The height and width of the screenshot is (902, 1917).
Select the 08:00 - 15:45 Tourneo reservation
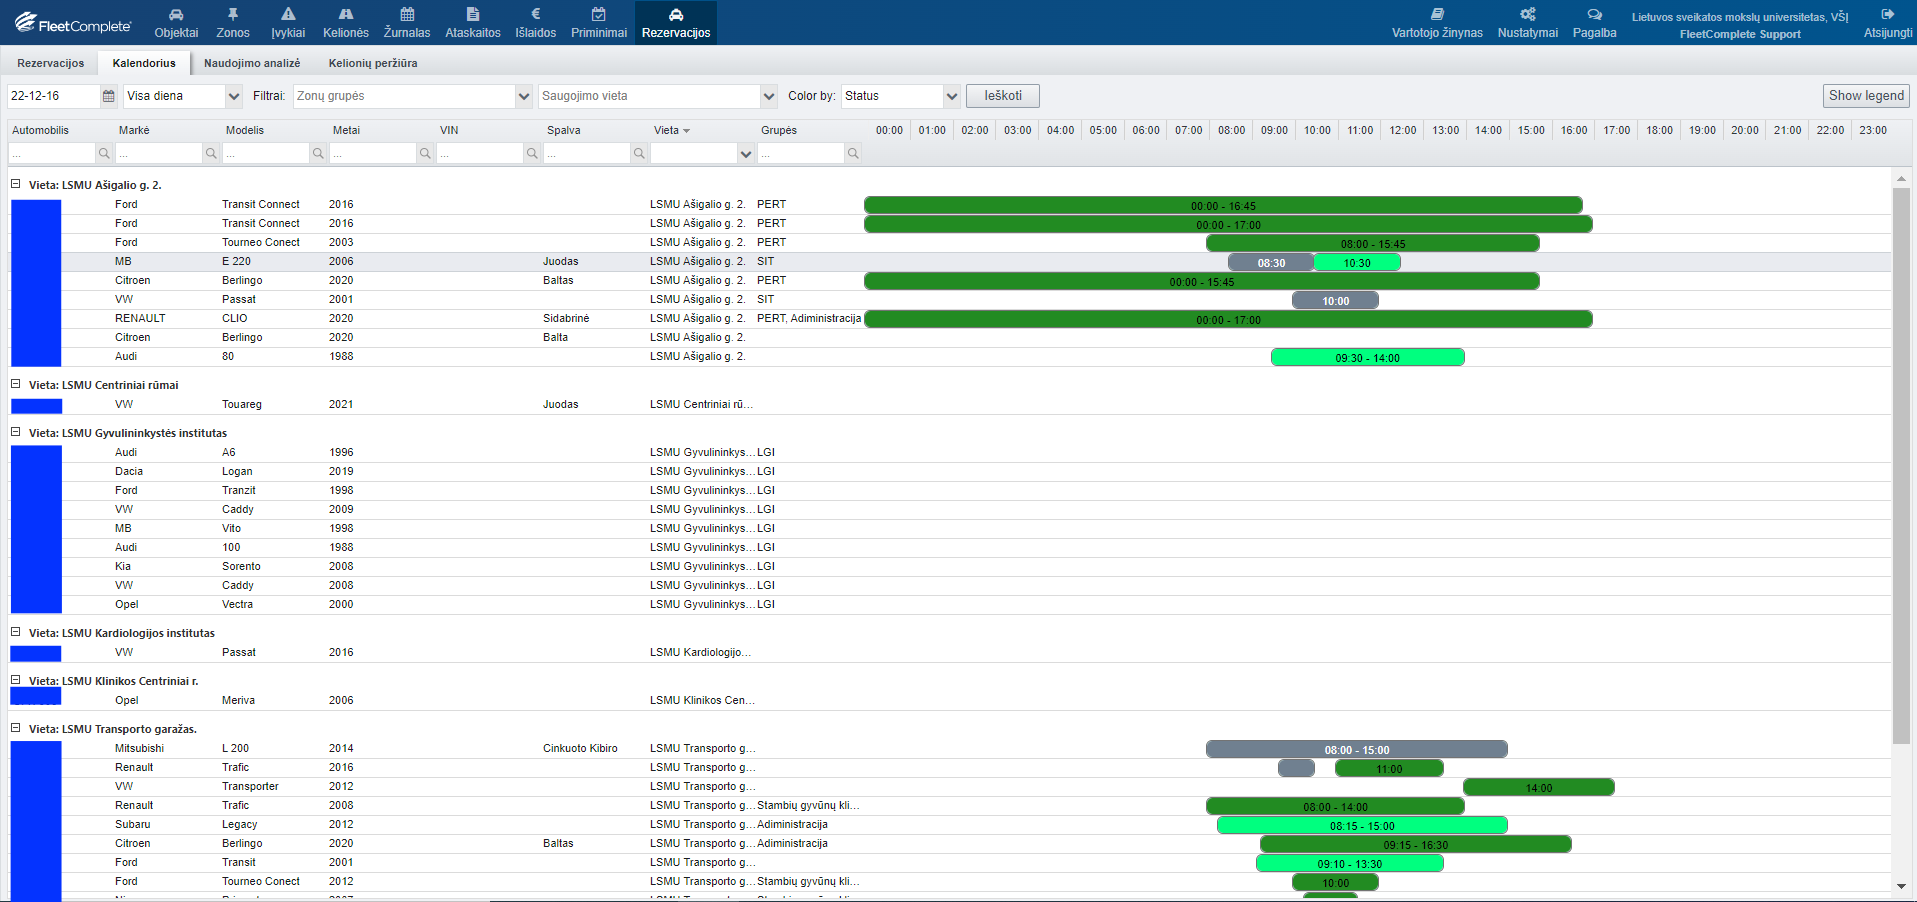[1373, 244]
